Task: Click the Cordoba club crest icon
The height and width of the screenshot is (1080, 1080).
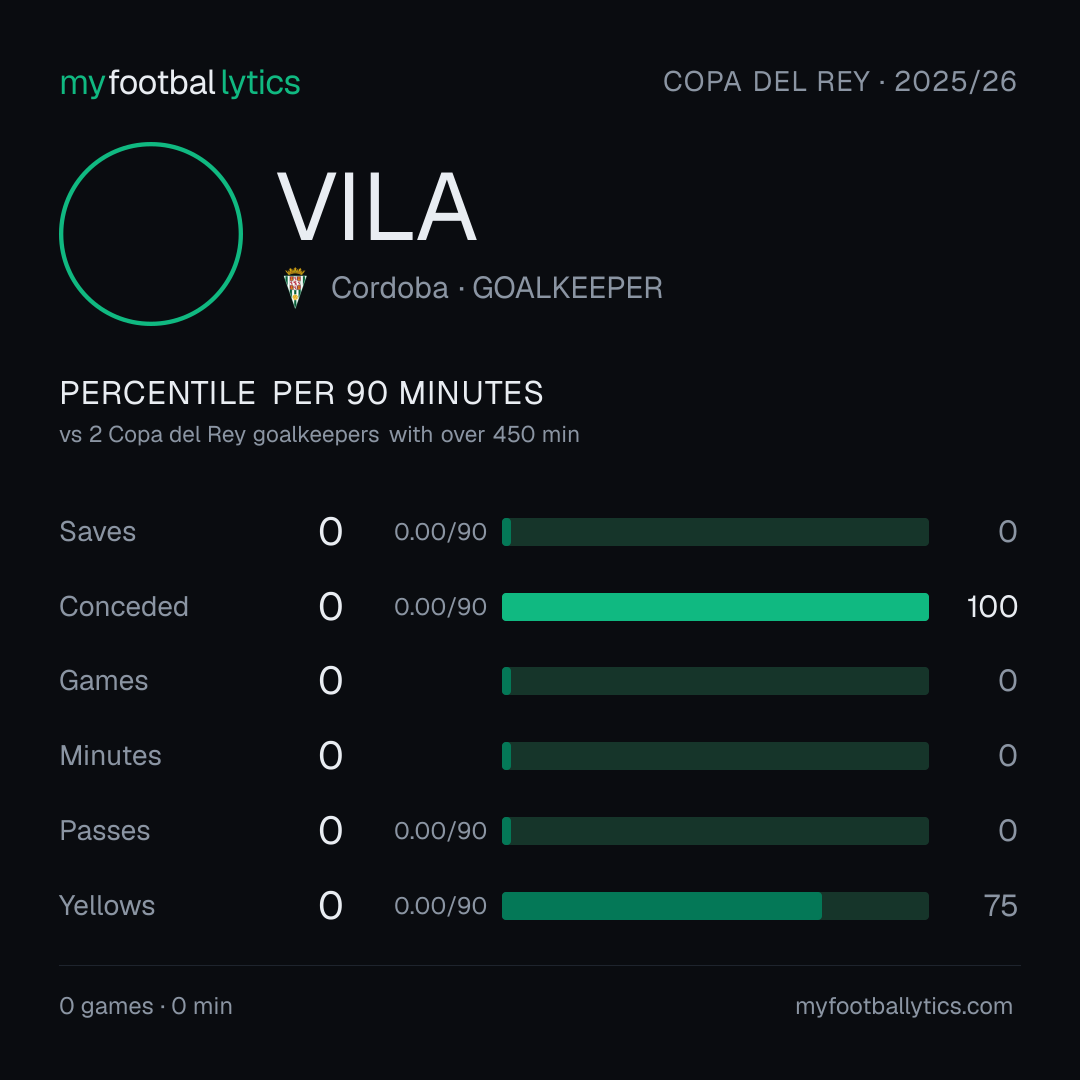Action: click(295, 288)
